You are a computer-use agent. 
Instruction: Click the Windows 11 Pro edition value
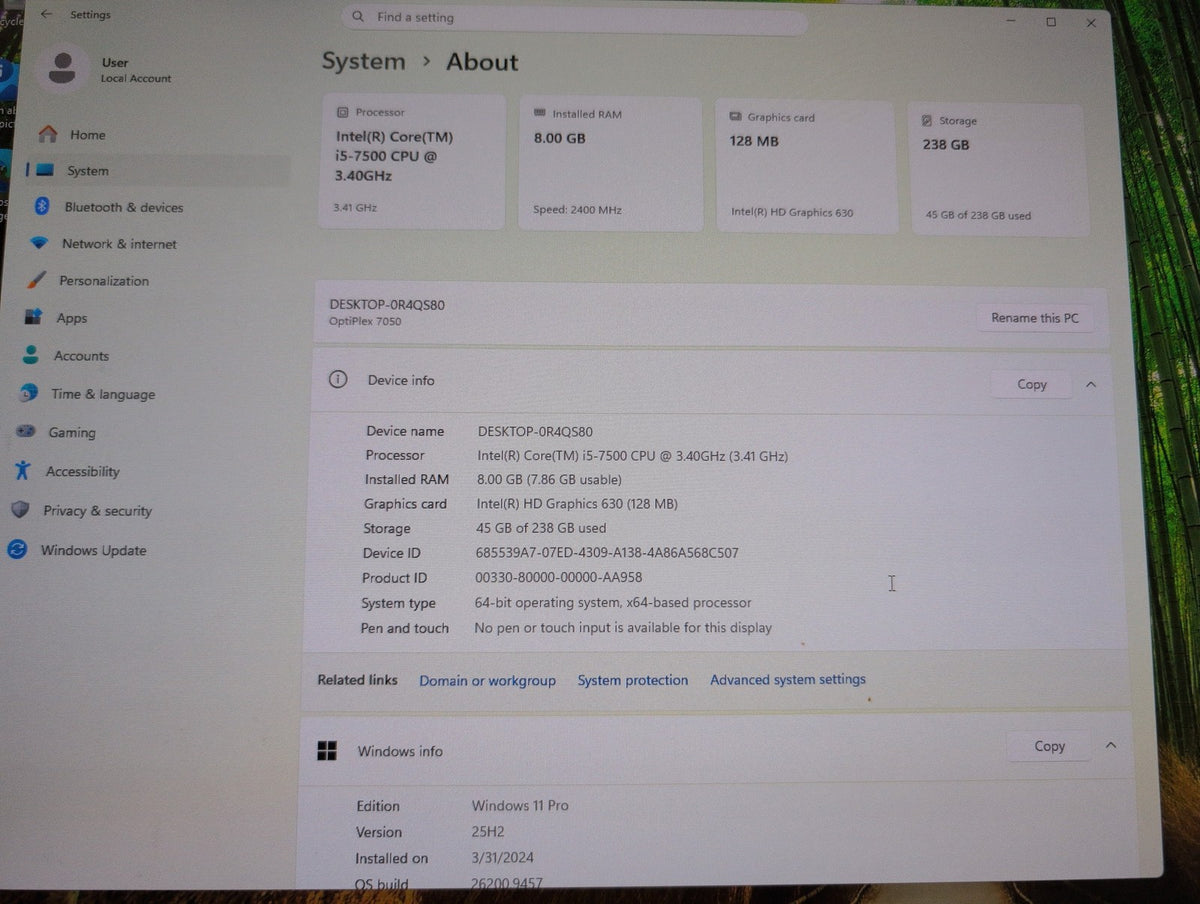(520, 805)
